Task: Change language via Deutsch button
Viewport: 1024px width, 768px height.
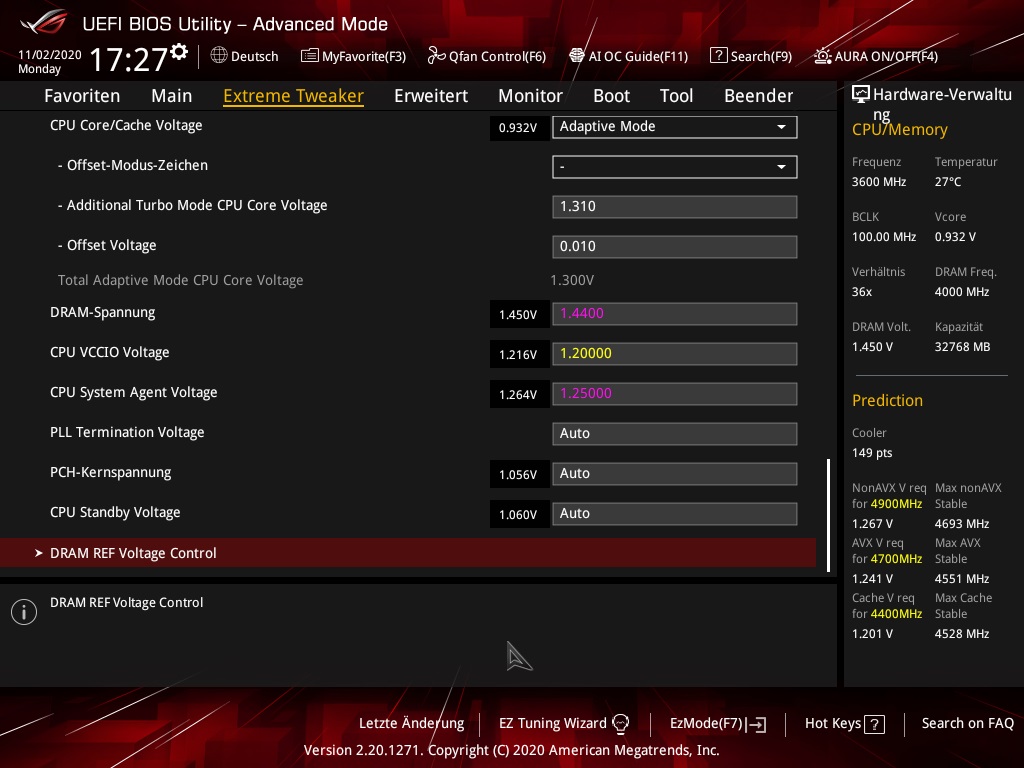Action: click(x=244, y=56)
